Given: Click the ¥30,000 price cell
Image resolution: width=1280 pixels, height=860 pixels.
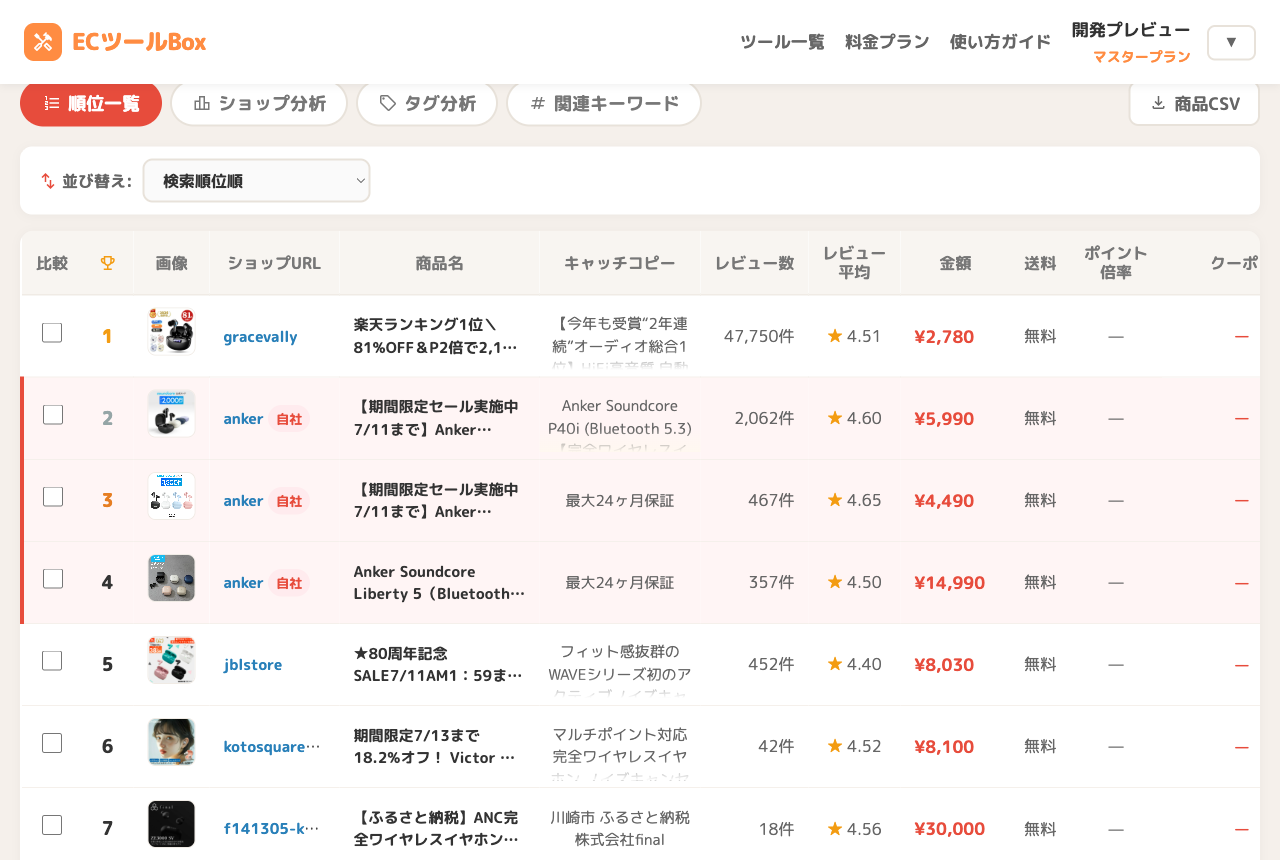Looking at the screenshot, I should [x=949, y=828].
